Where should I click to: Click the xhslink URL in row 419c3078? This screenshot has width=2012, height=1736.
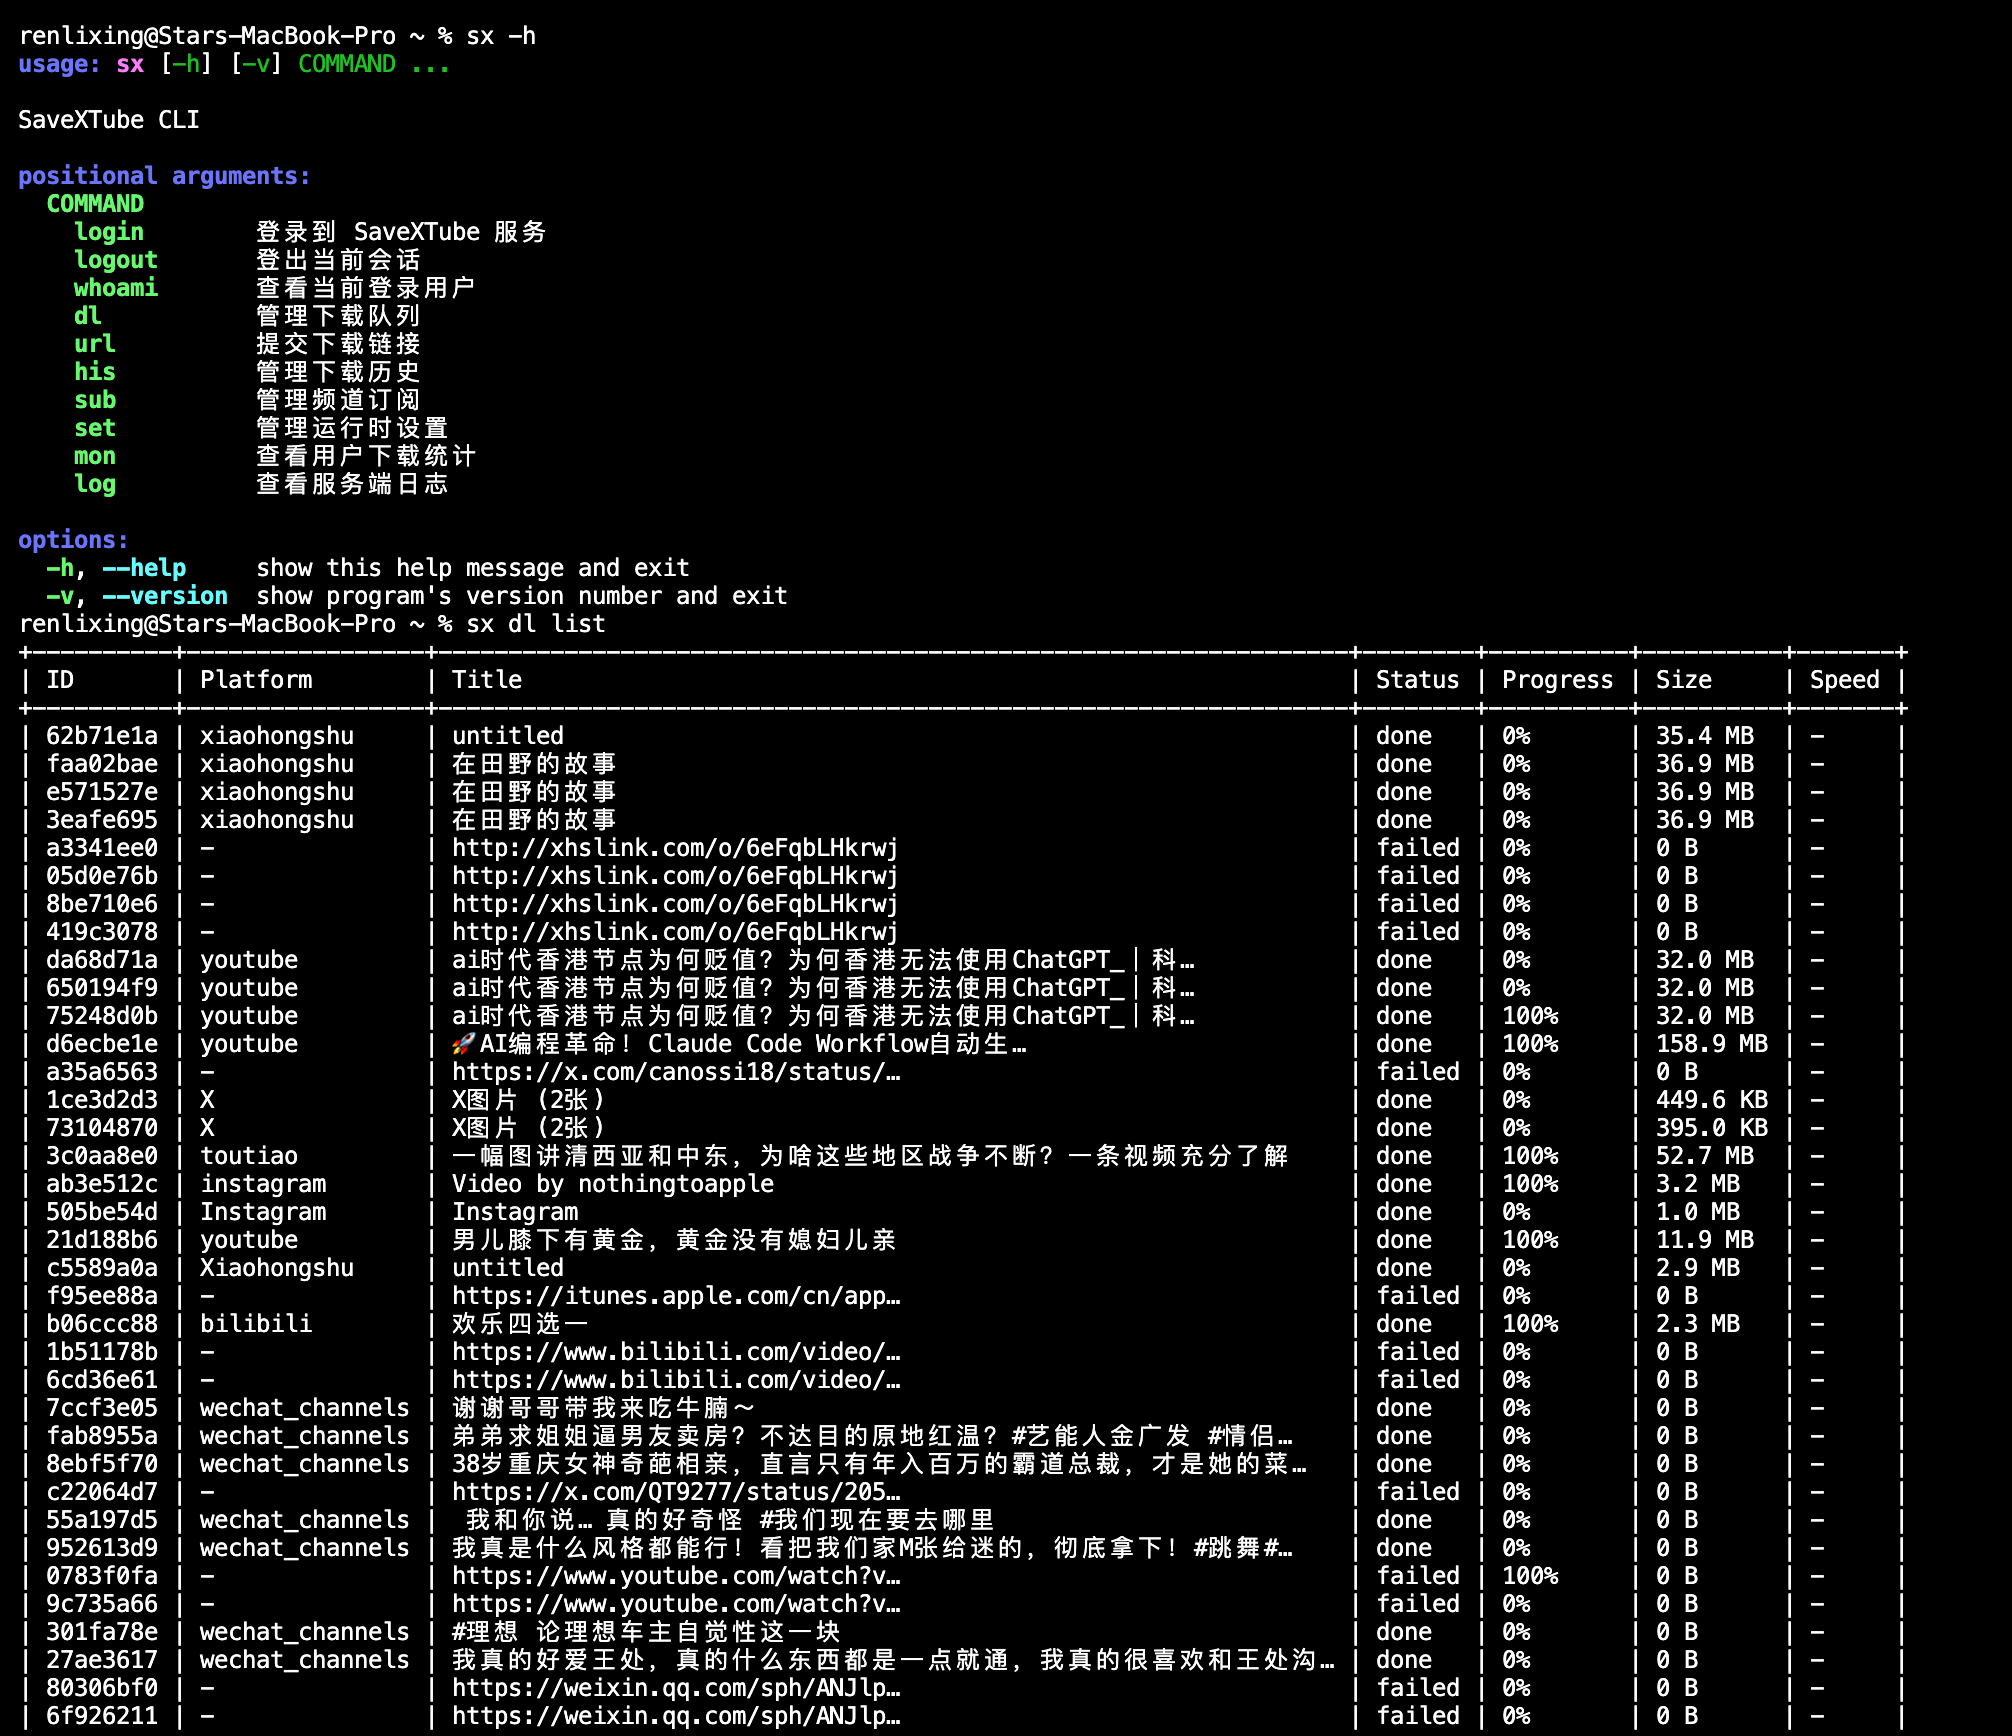[675, 932]
